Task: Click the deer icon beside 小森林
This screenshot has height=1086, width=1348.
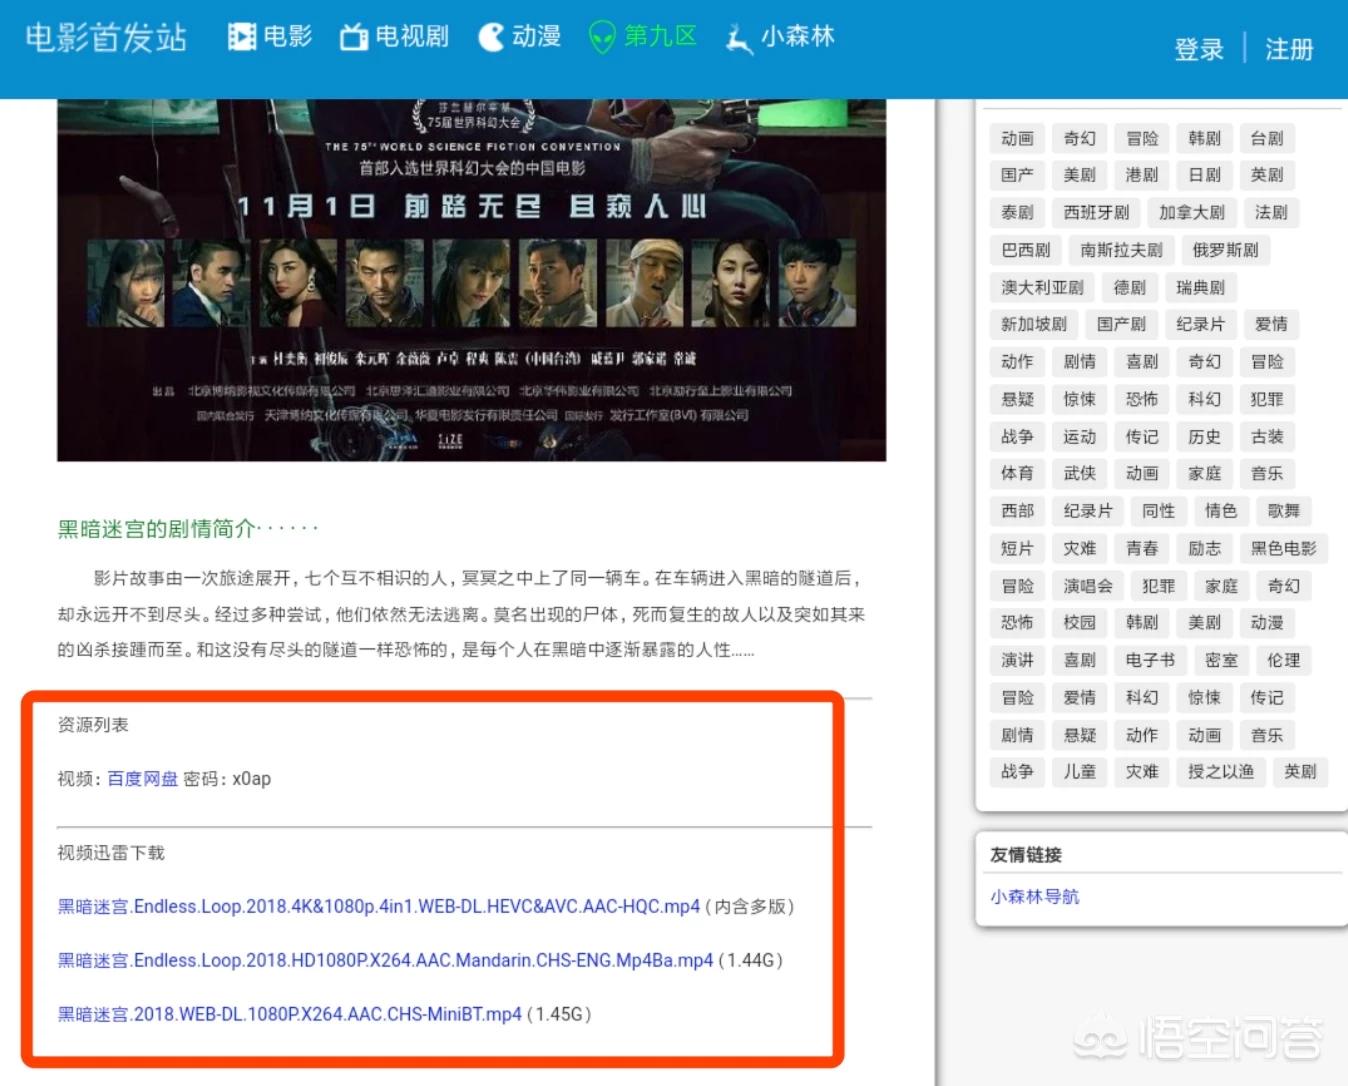Action: click(738, 38)
